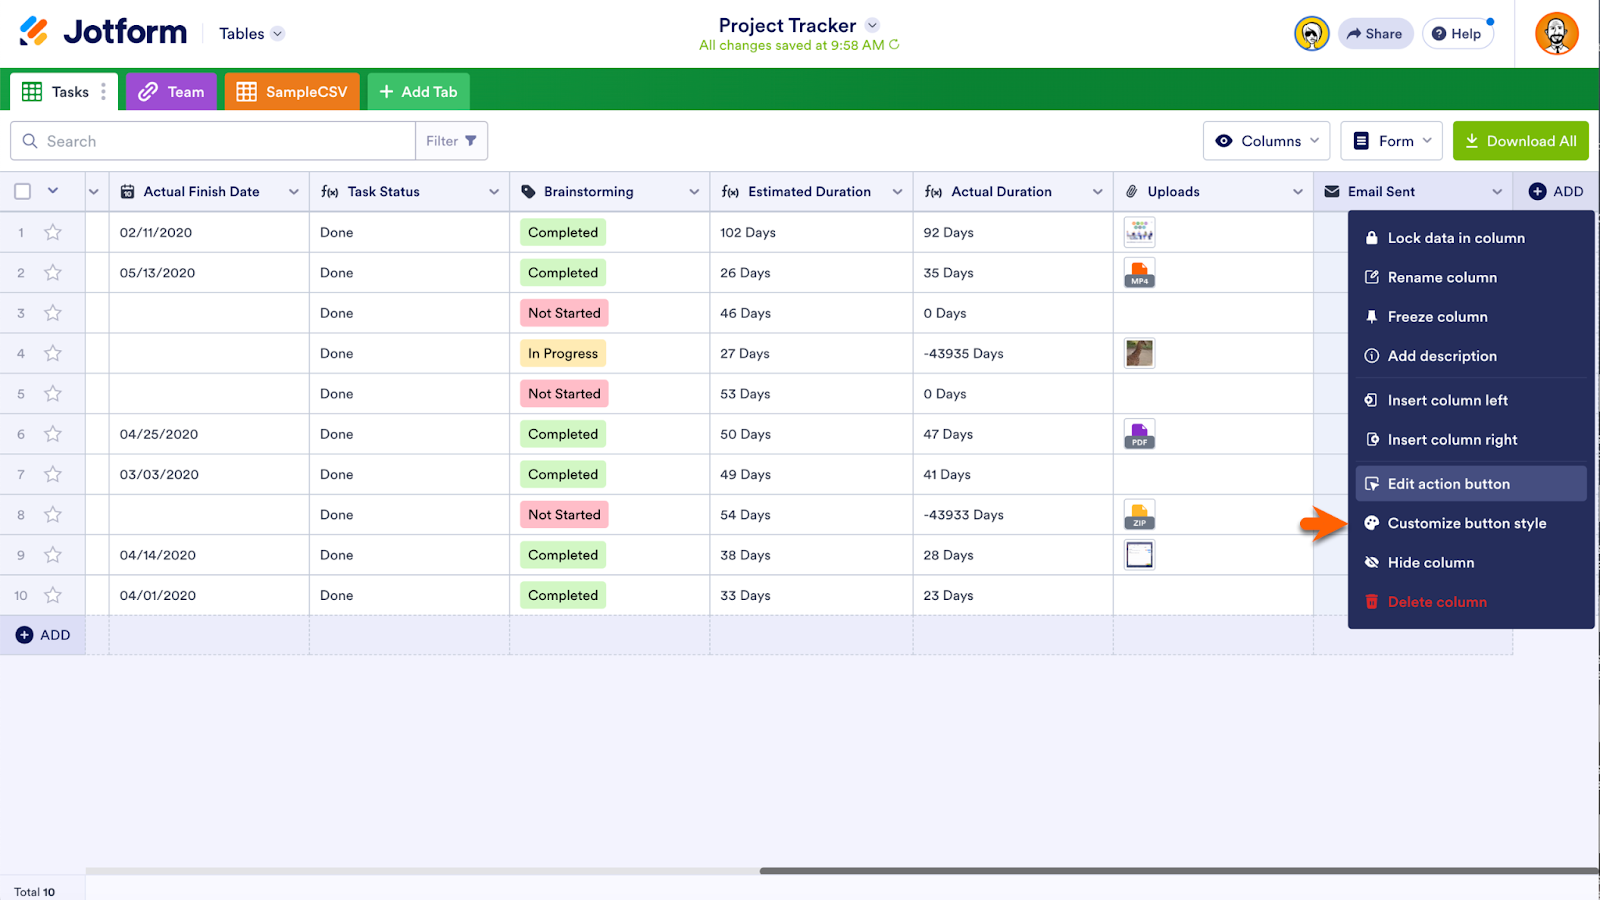Click the Task Status formula icon
This screenshot has height=900, width=1600.
(x=330, y=192)
